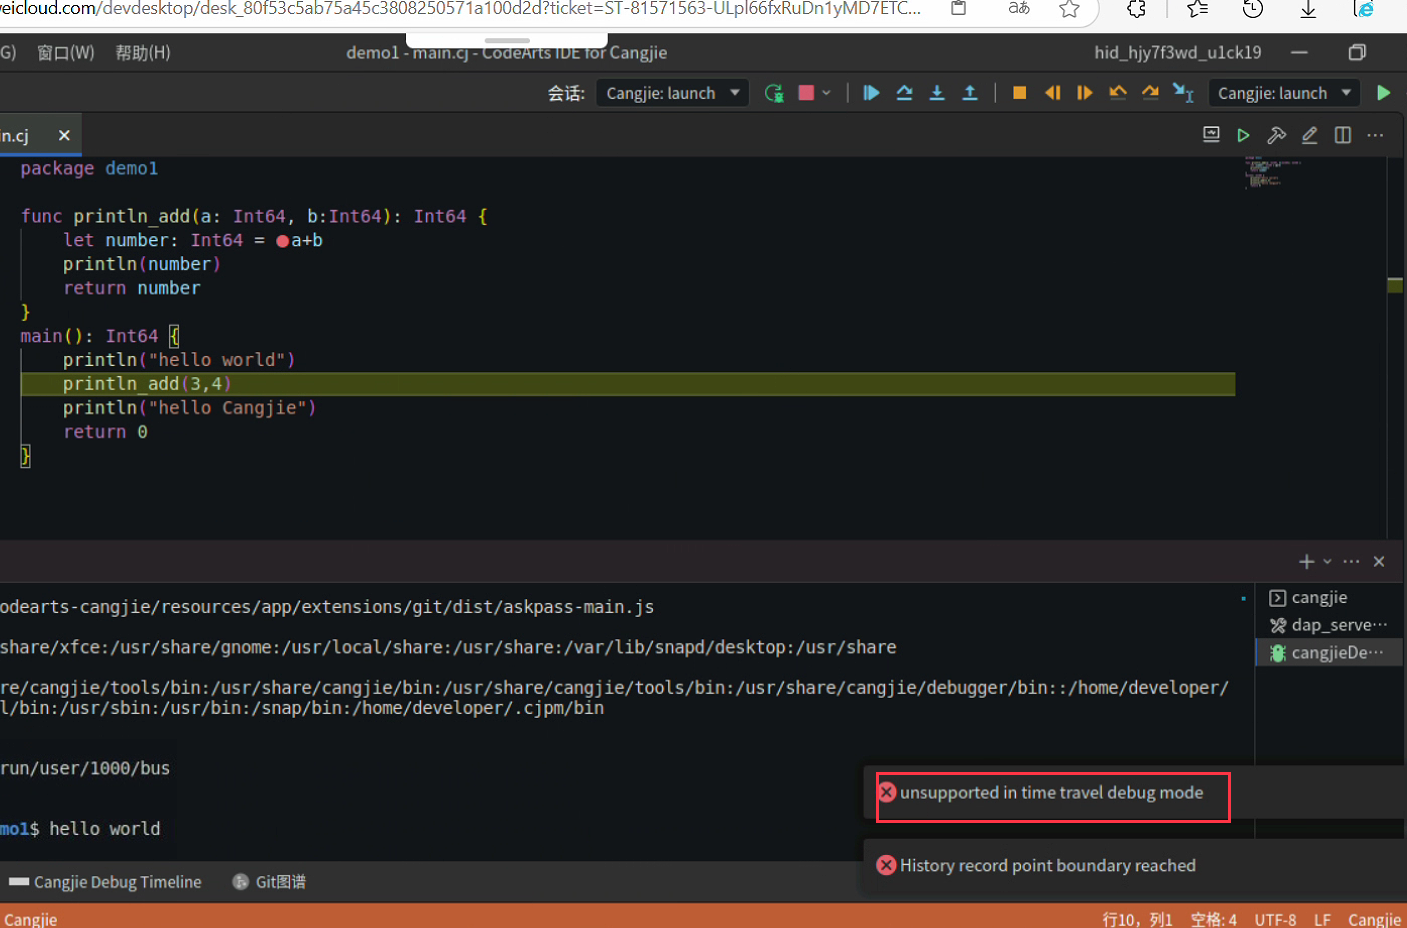Add this page to browser favorites (star)
This screenshot has width=1407, height=928.
coord(1069,9)
